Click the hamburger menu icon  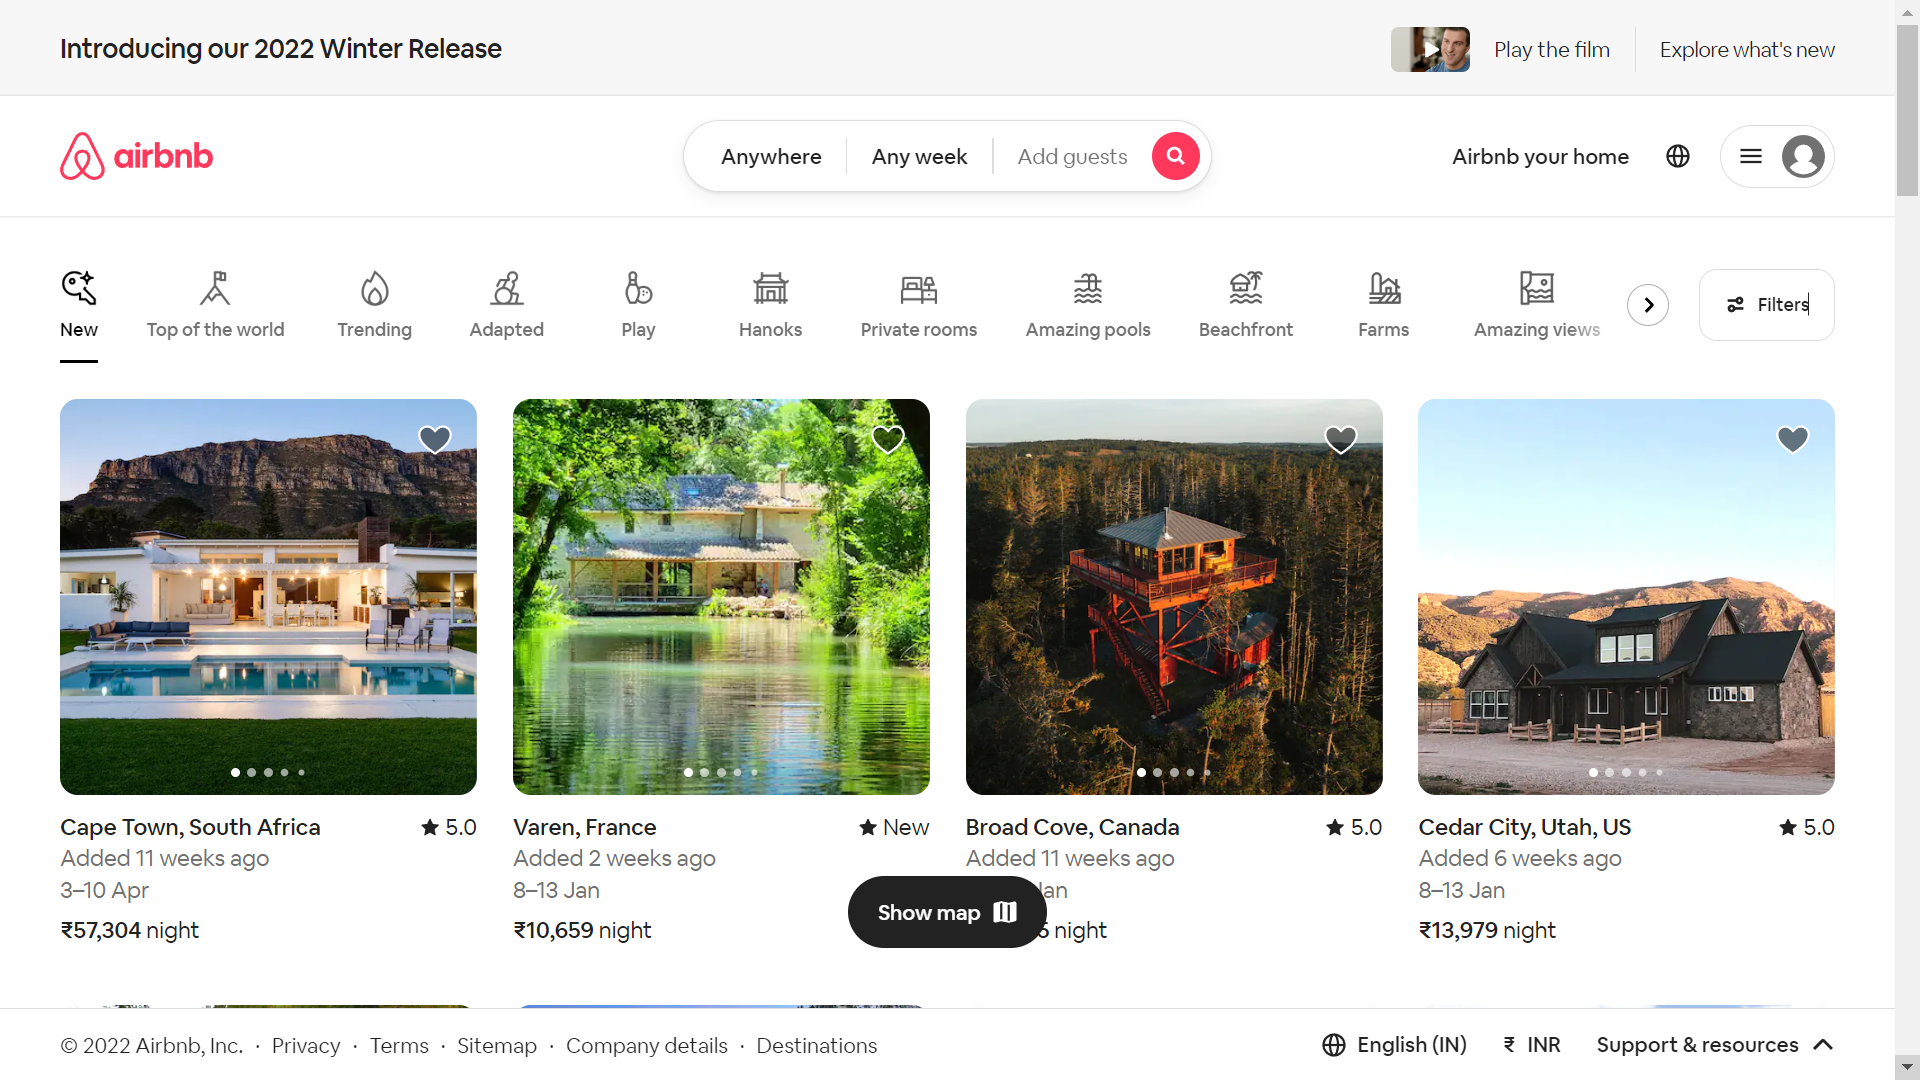pyautogui.click(x=1750, y=156)
